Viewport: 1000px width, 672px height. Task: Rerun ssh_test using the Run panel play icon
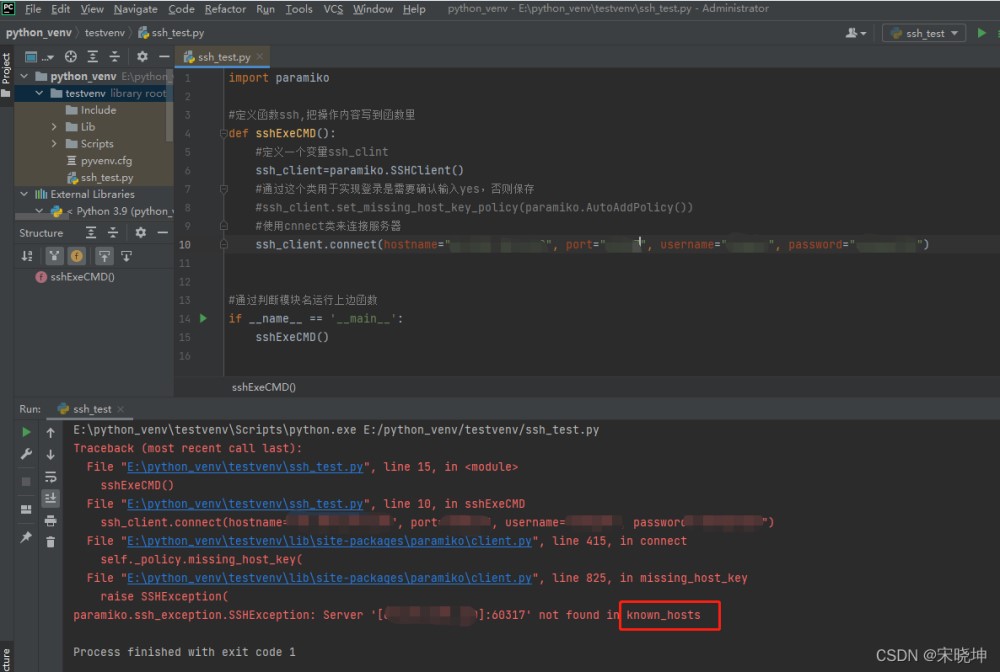pos(26,432)
